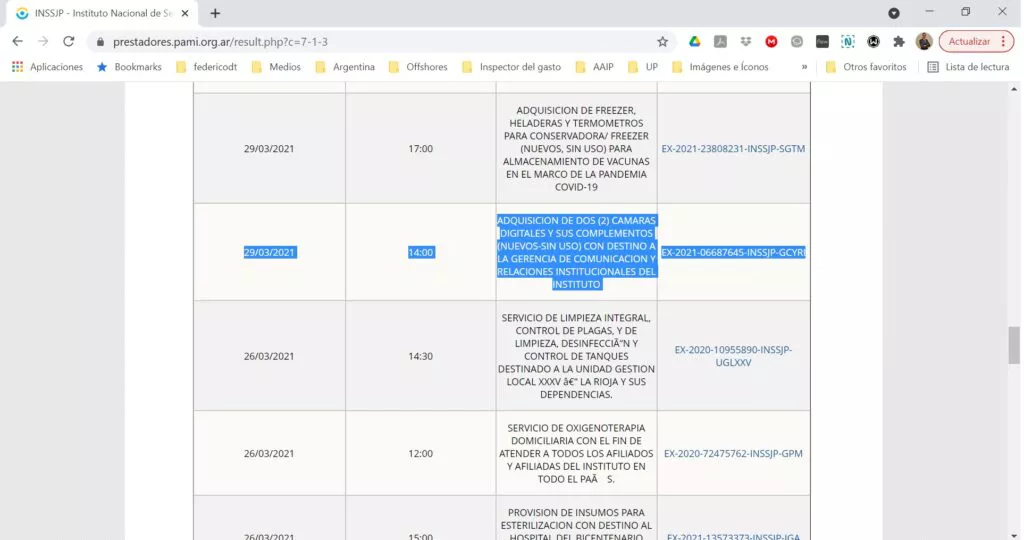Open the Dropbox extension
This screenshot has height=540, width=1024.
(x=746, y=41)
